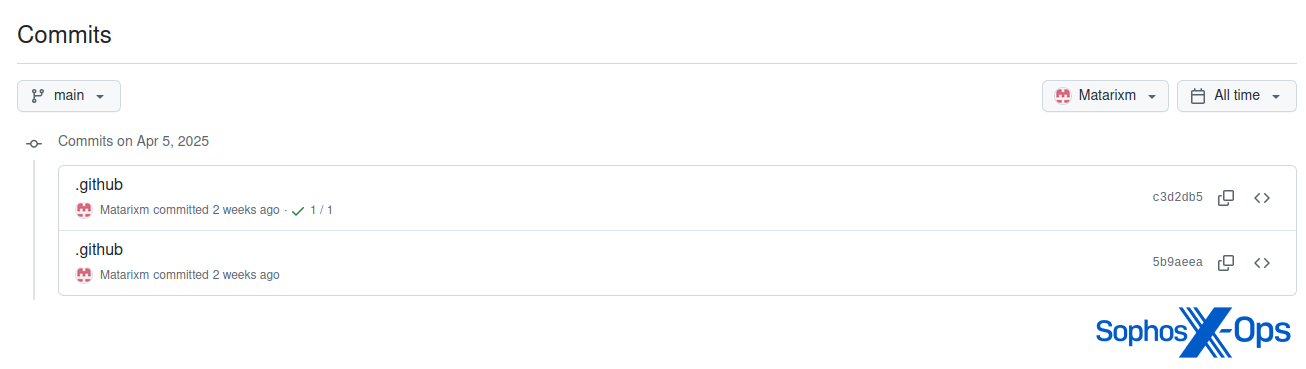Copy full SHA for commit 5b9aeea
This screenshot has height=369, width=1306.
(1226, 263)
